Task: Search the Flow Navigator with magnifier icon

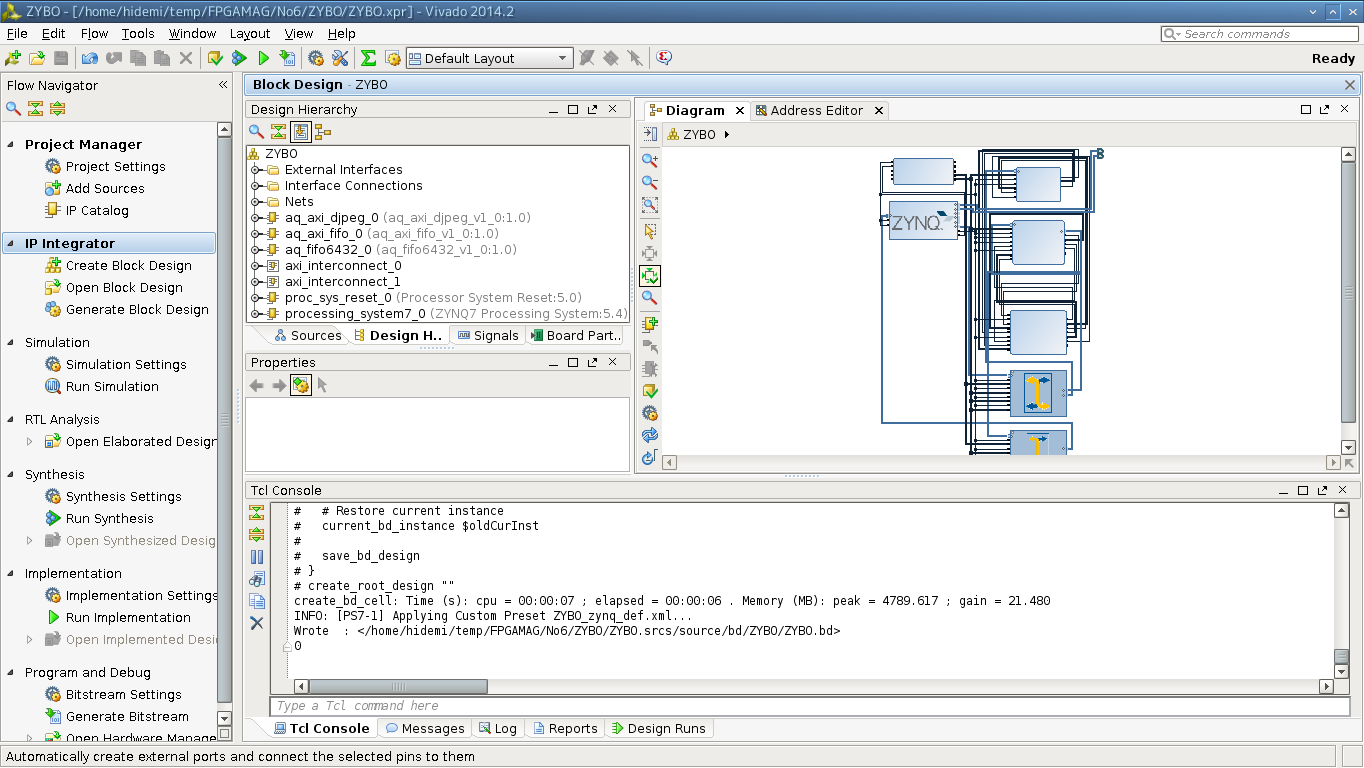Action: point(14,108)
